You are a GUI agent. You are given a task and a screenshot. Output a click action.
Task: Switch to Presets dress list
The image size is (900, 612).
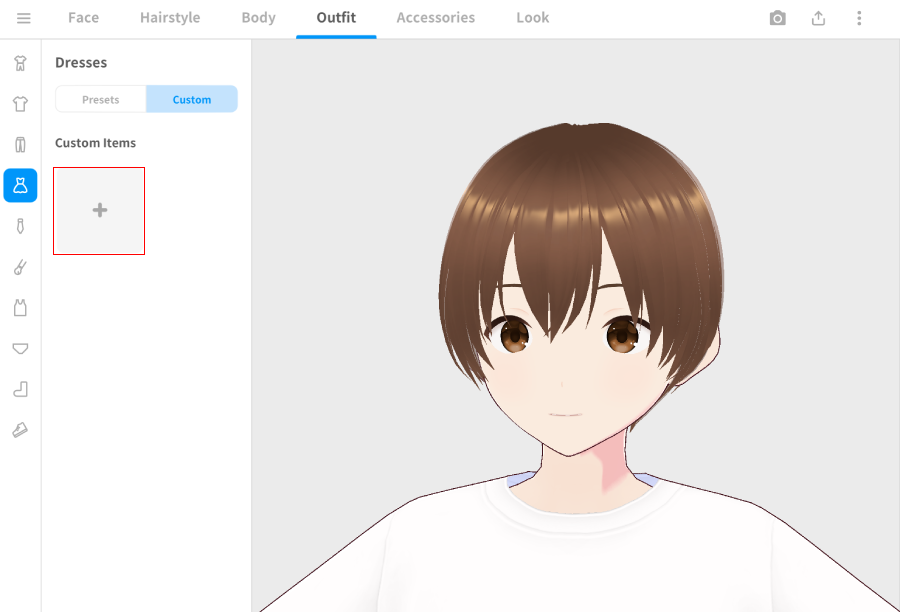click(100, 99)
